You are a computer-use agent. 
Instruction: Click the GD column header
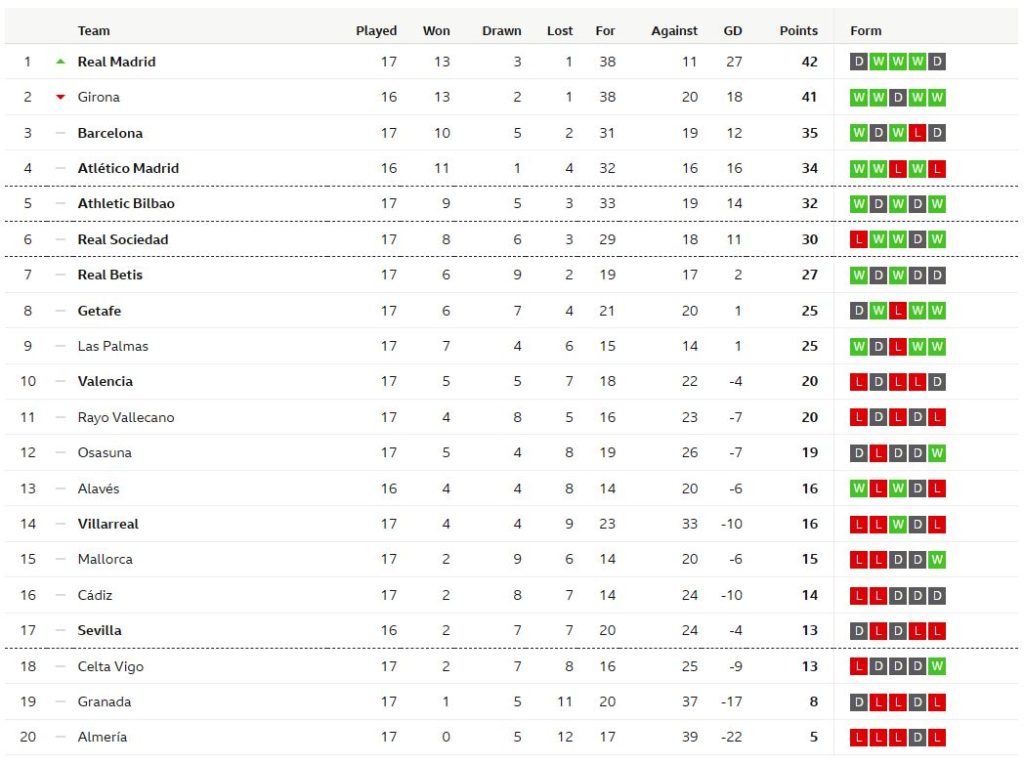point(733,31)
